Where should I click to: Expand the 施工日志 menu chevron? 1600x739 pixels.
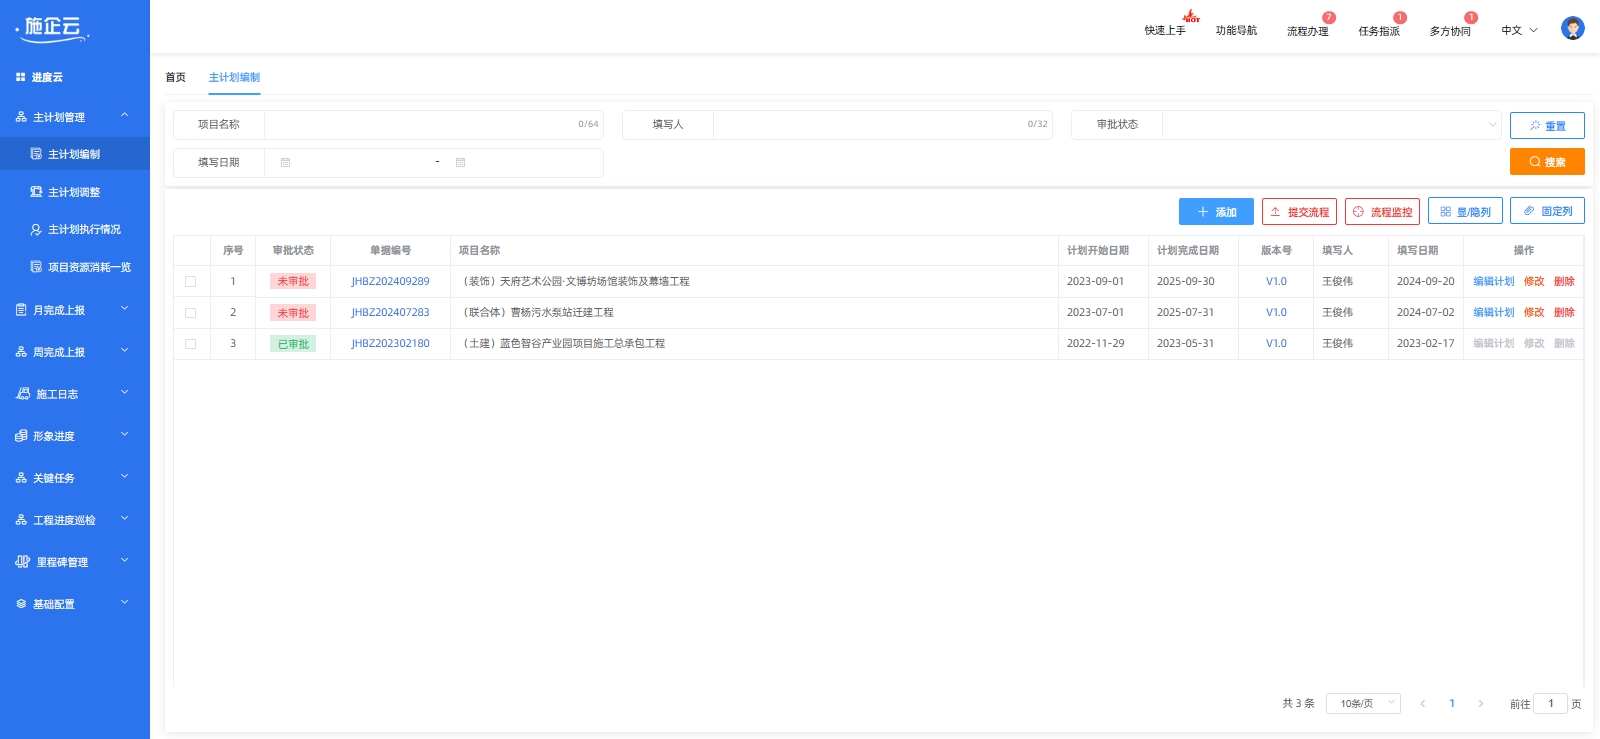[125, 393]
